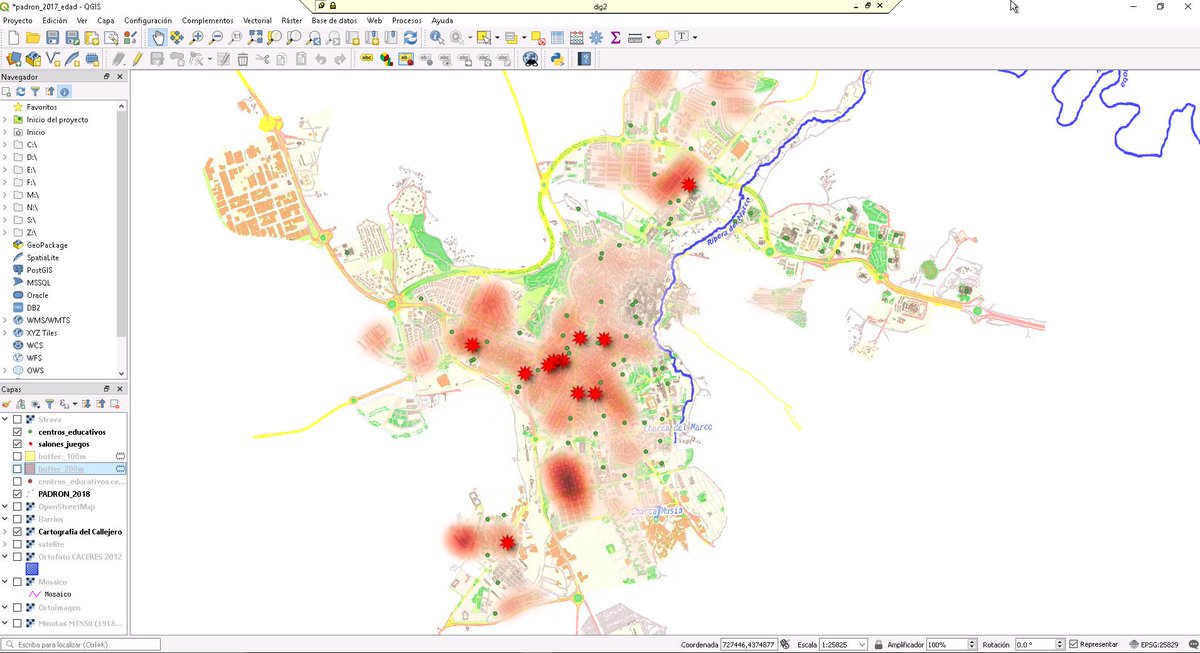Select the Pan Map hand tool
The width and height of the screenshot is (1200, 653).
pyautogui.click(x=157, y=37)
